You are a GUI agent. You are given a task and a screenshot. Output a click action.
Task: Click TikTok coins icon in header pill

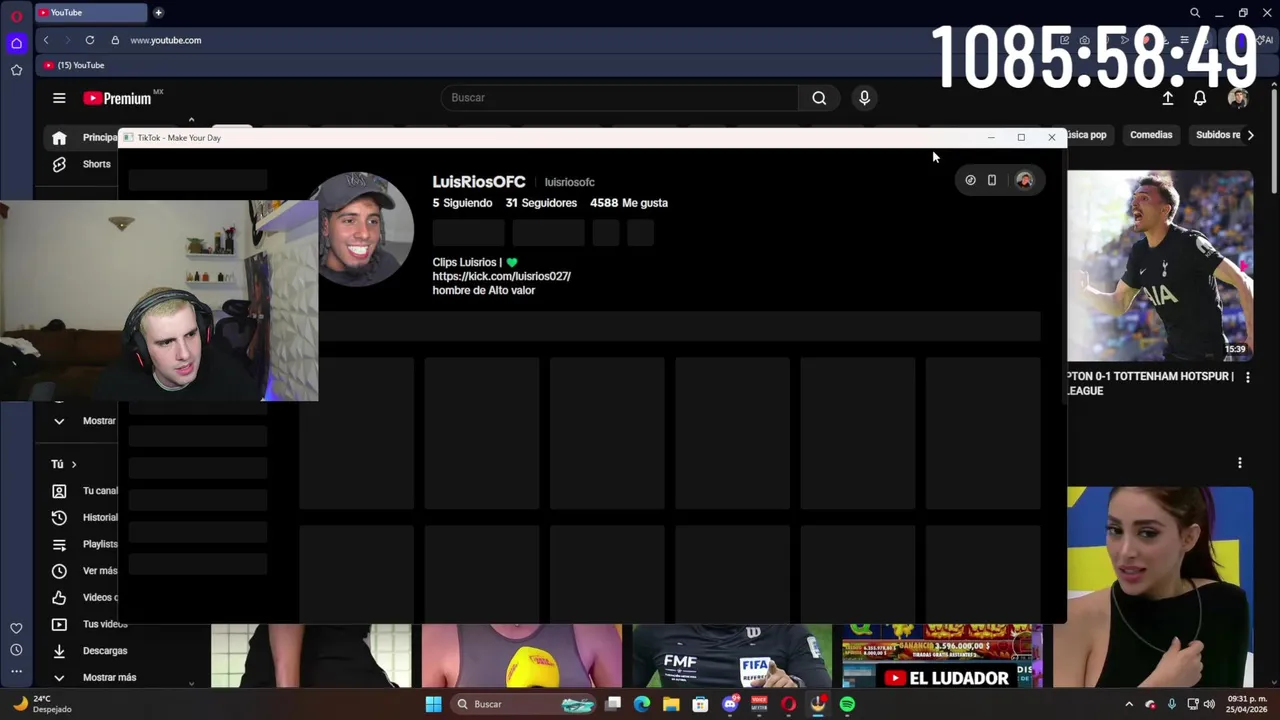[x=970, y=181]
